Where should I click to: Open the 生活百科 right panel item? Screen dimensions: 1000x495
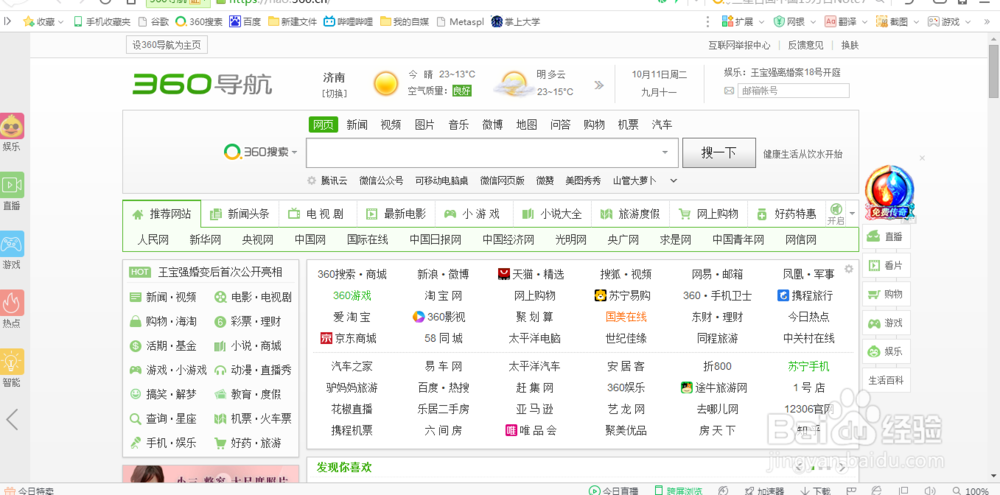[886, 381]
